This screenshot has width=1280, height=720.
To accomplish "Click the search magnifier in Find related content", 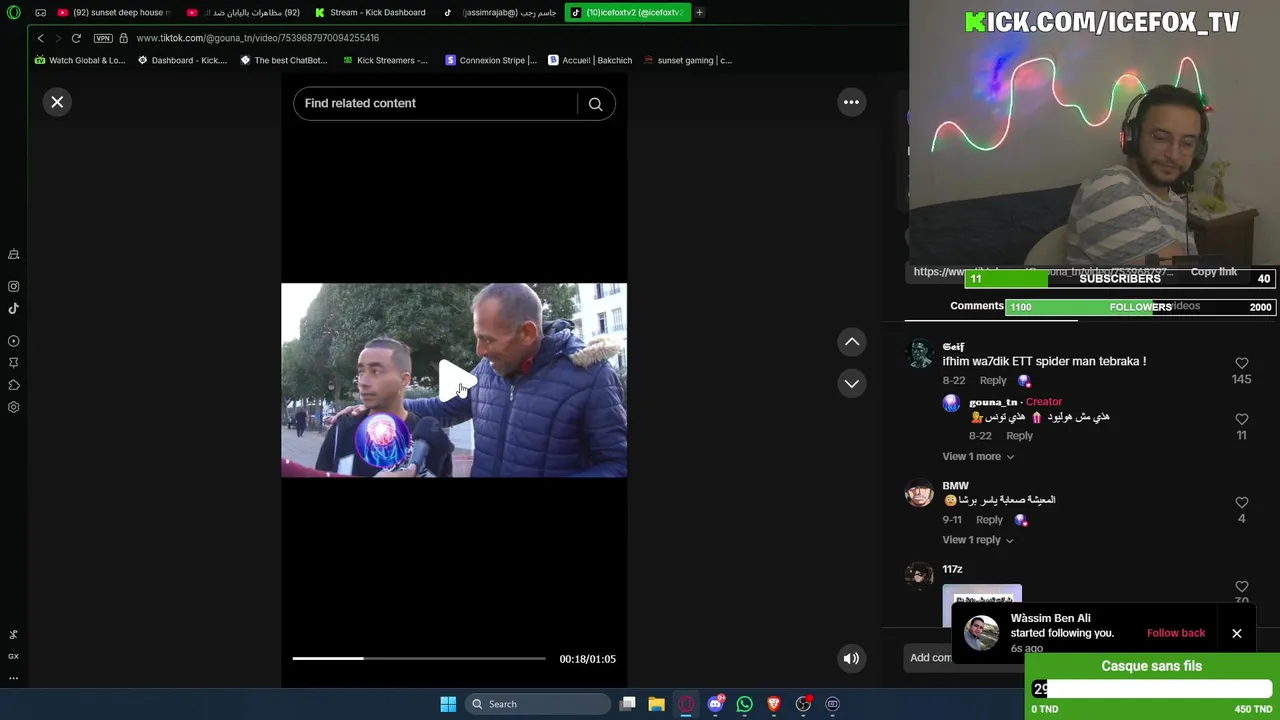I will 595,104.
